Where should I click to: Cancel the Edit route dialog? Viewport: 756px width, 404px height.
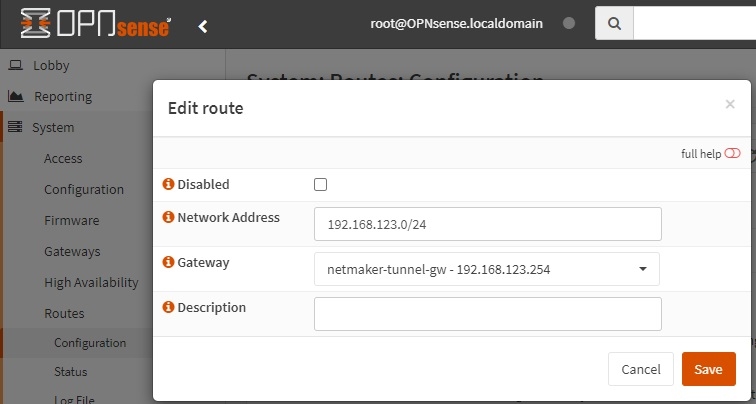(641, 369)
